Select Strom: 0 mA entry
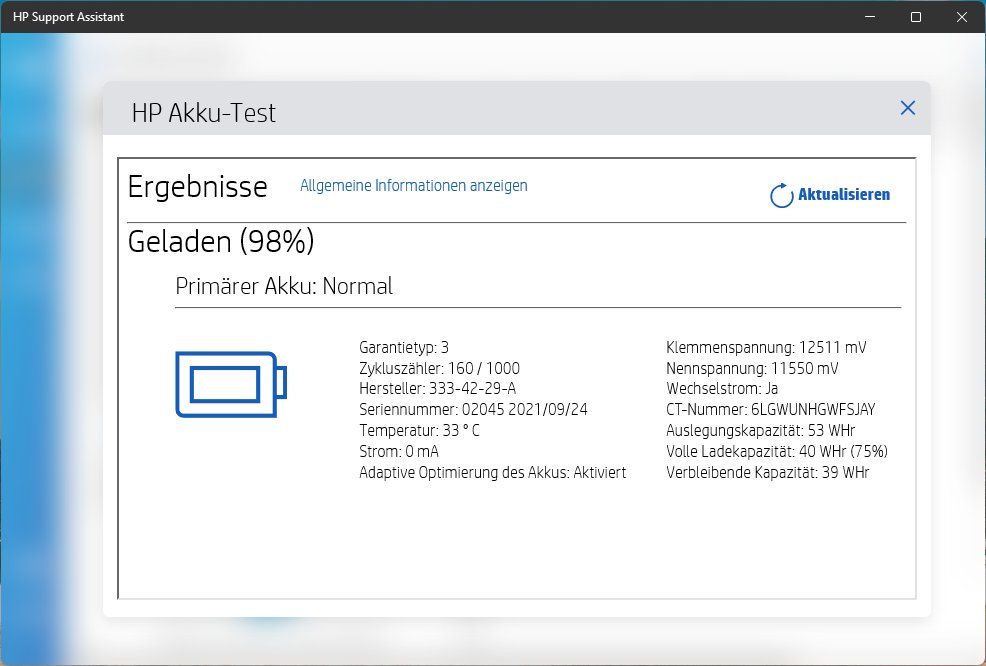 [x=399, y=452]
